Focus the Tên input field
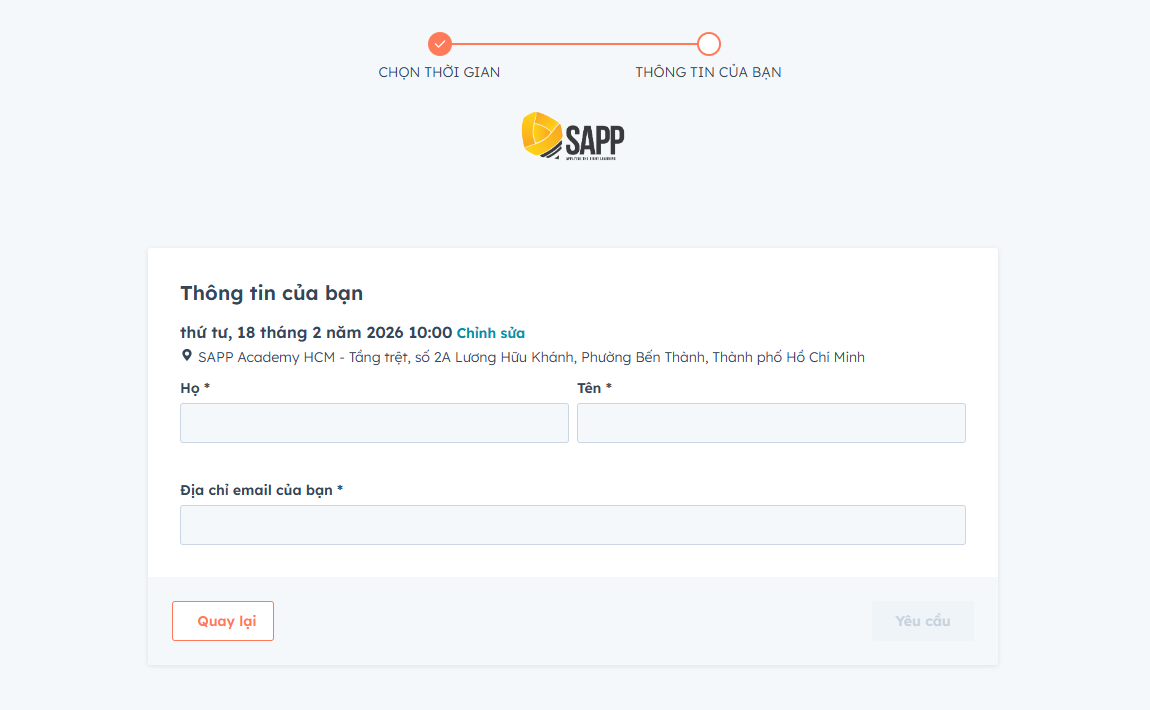1150x710 pixels. [771, 423]
